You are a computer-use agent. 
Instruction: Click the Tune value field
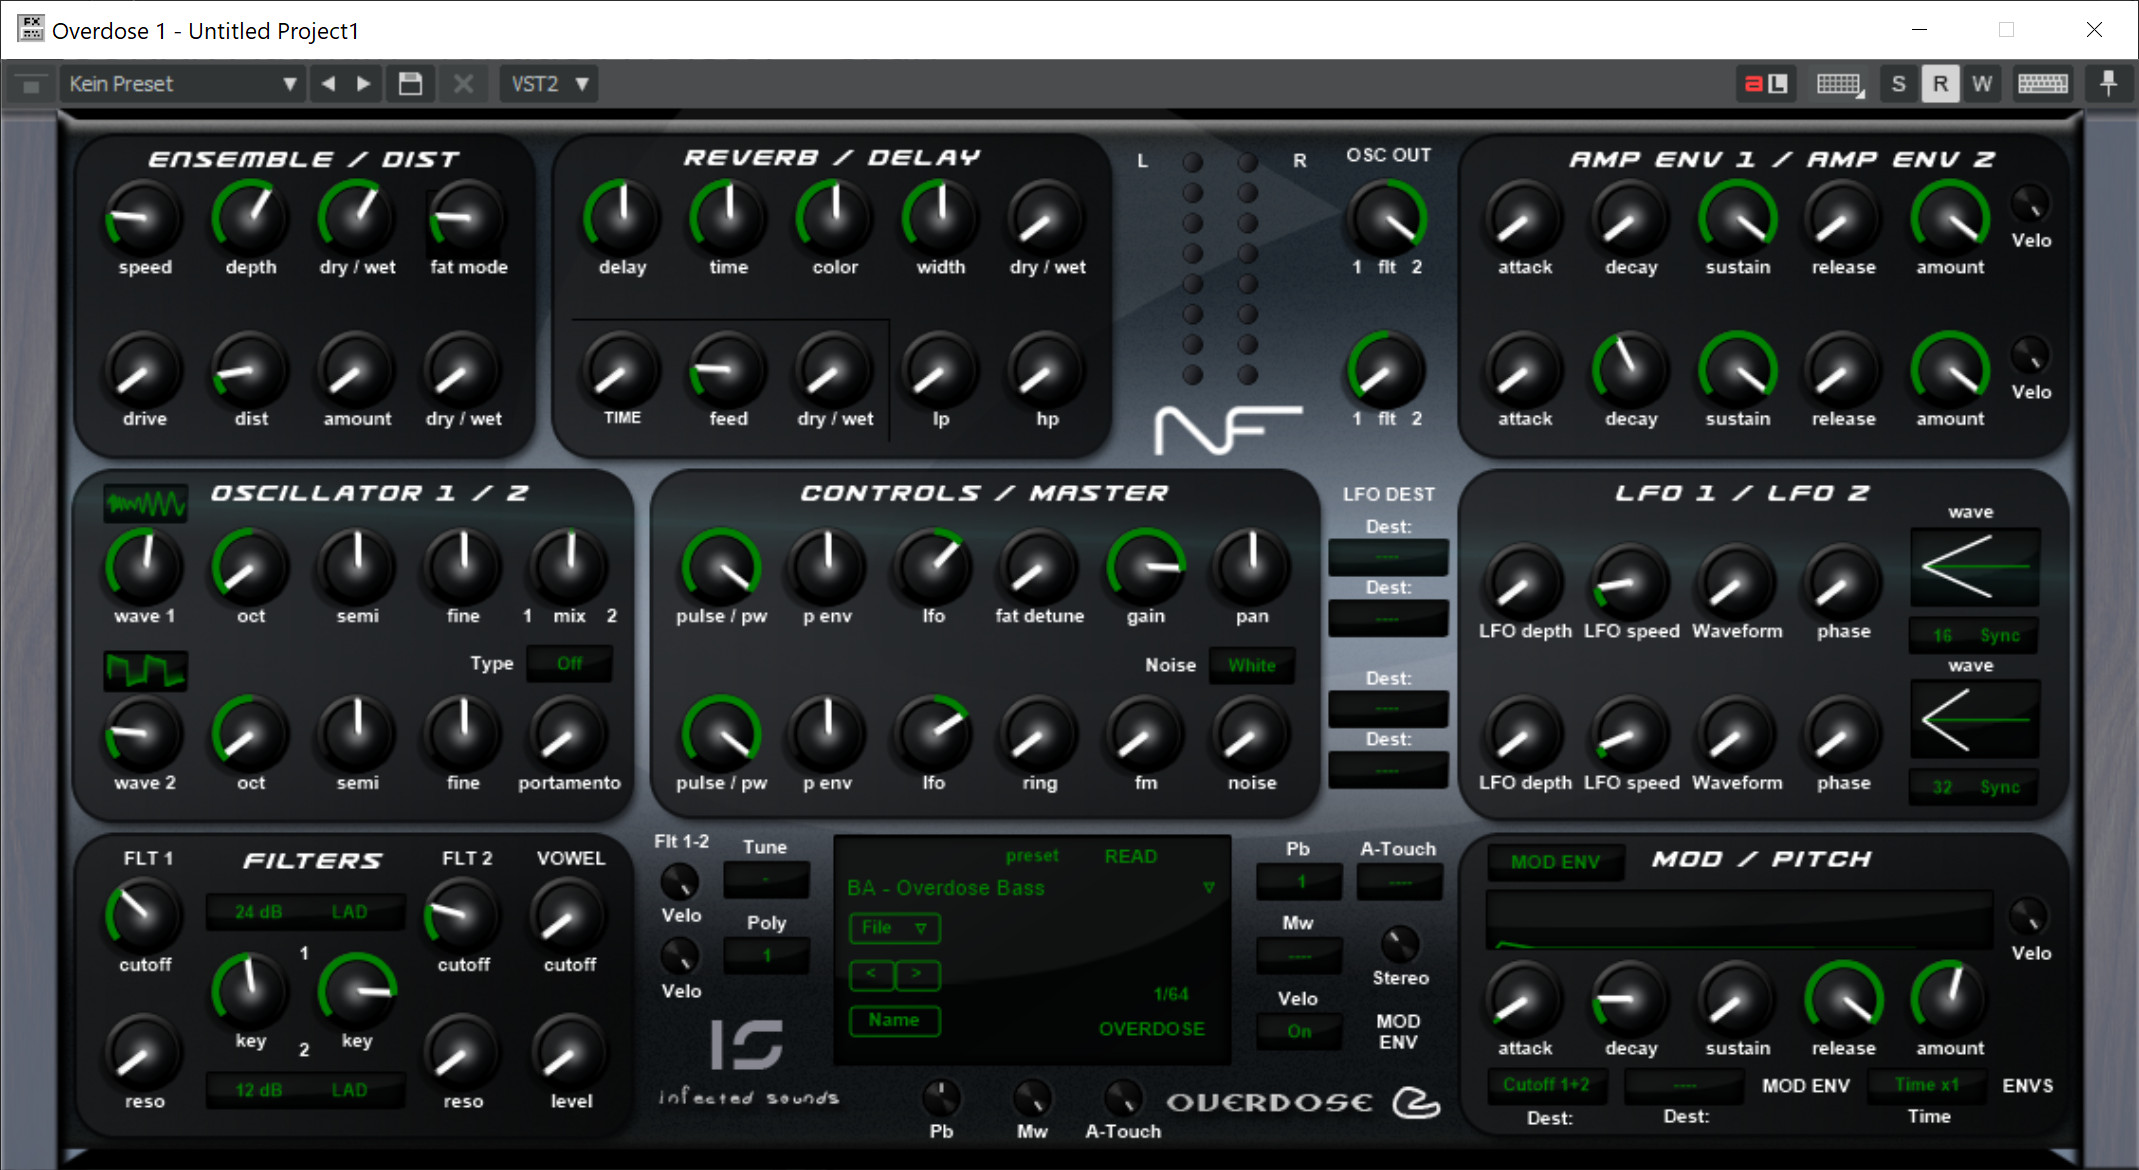[766, 880]
